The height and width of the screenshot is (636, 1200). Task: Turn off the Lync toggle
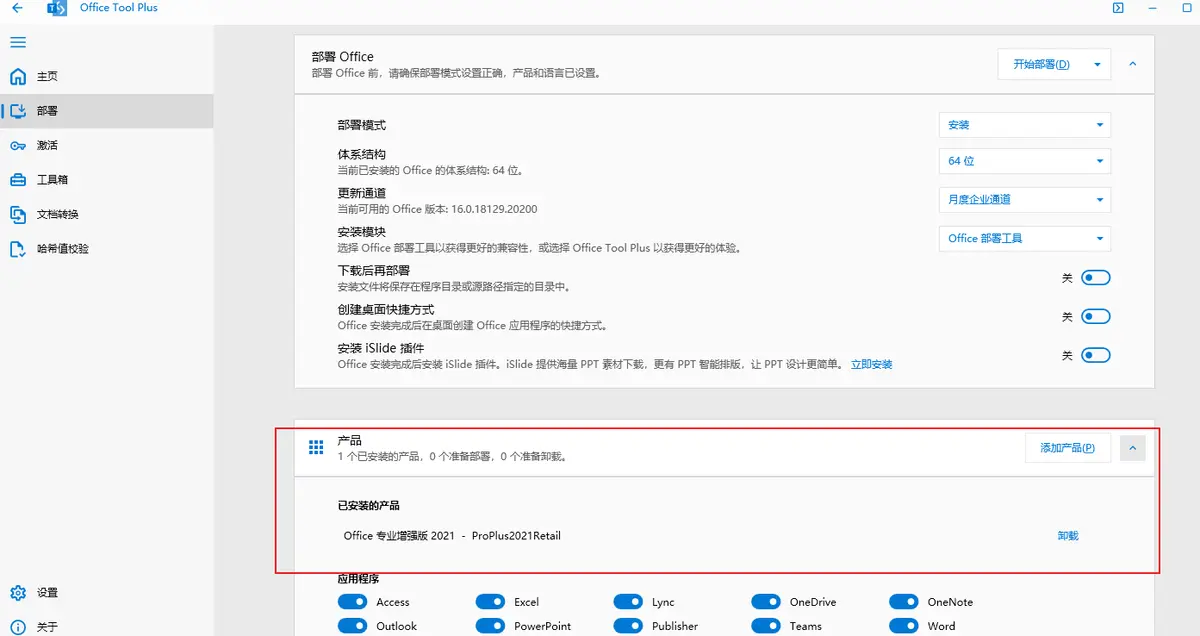pos(628,602)
